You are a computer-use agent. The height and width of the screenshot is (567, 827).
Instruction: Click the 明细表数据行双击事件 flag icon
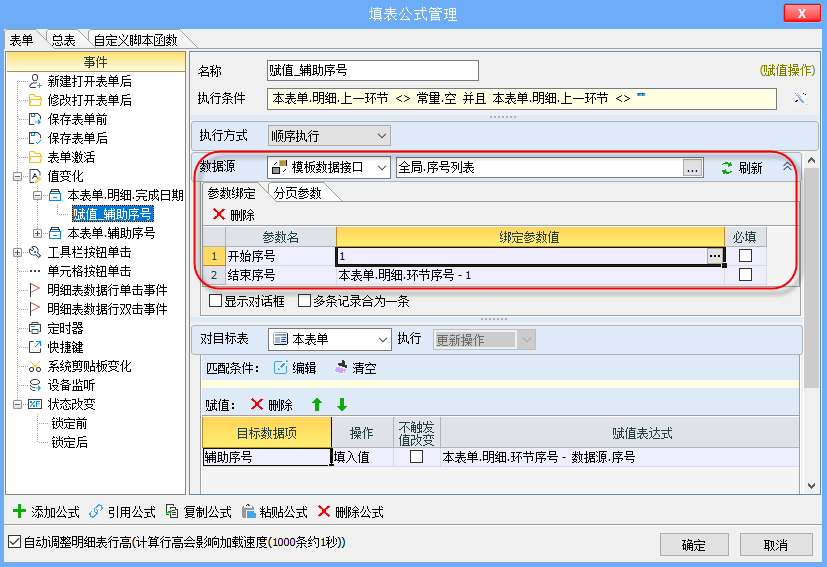35,309
